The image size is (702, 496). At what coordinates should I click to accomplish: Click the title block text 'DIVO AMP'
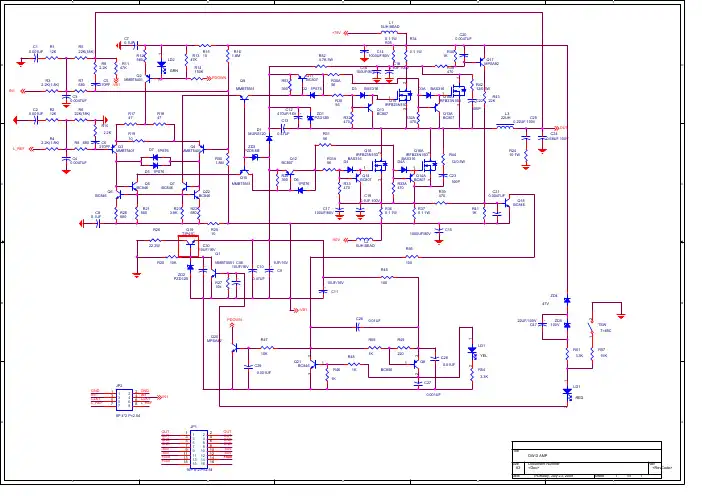(x=538, y=456)
